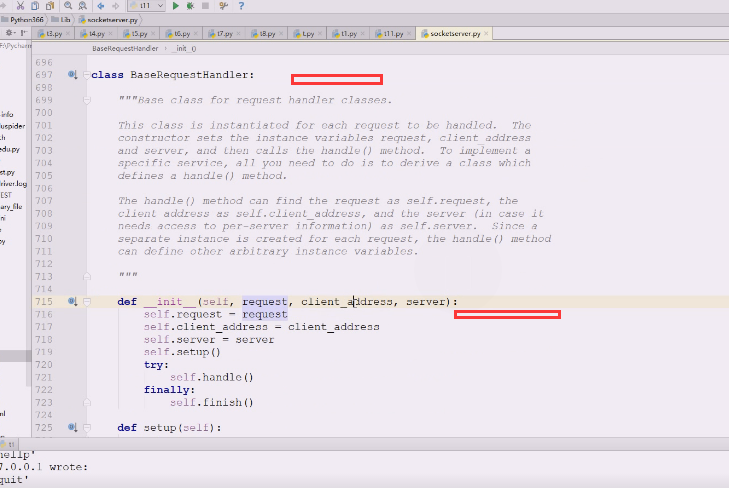Screen dimensions: 729x488
Task: Navigate forward with grey right arrow
Action: coord(115,6)
